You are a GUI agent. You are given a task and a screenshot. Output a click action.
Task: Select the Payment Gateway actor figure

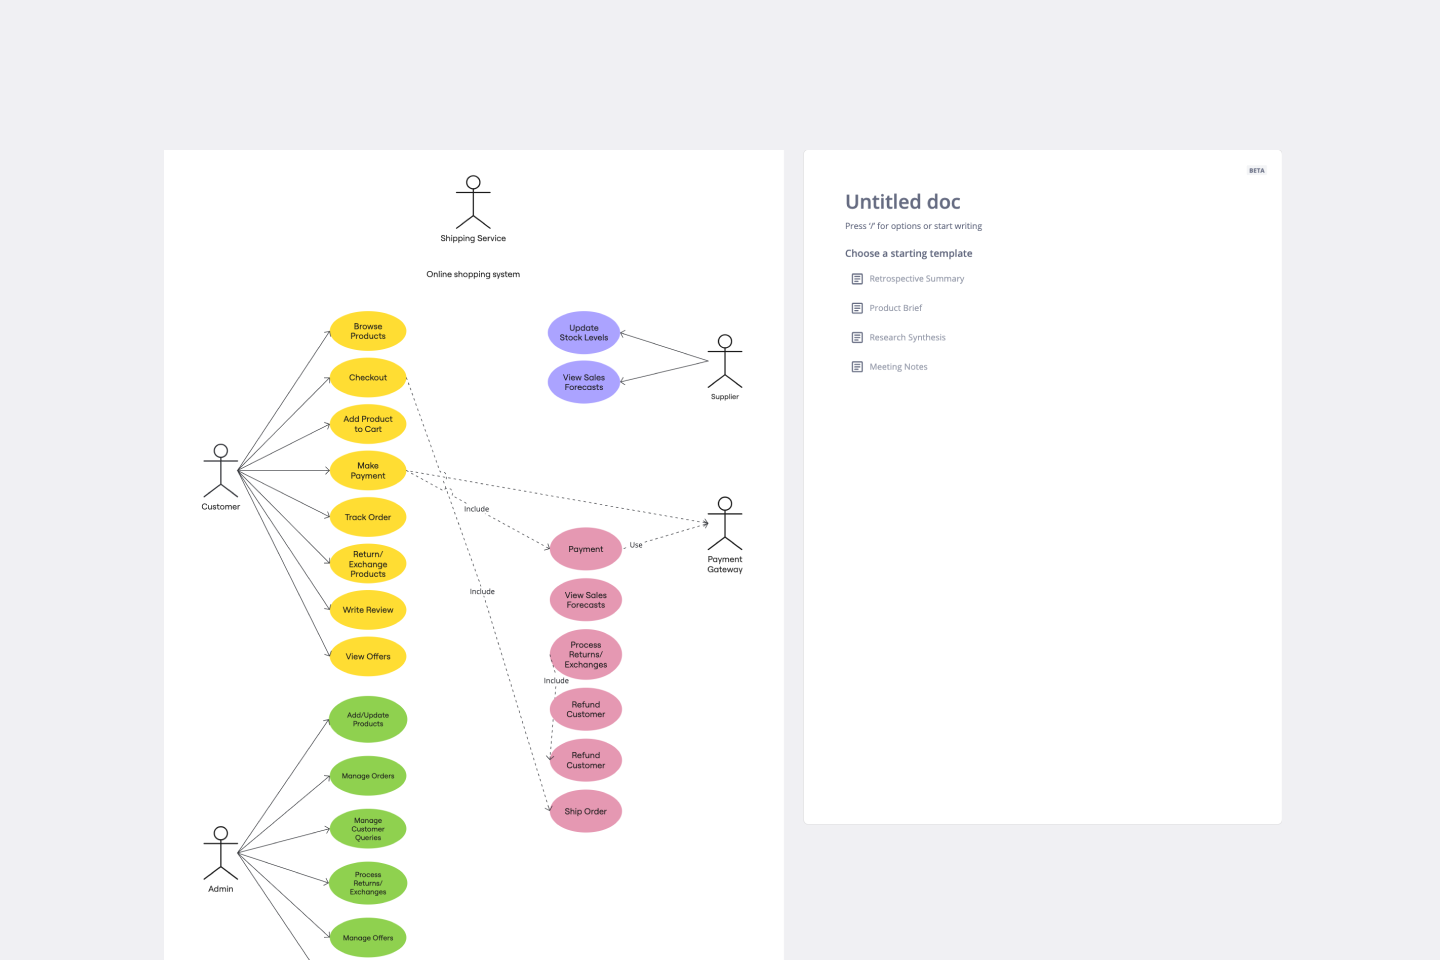(725, 523)
